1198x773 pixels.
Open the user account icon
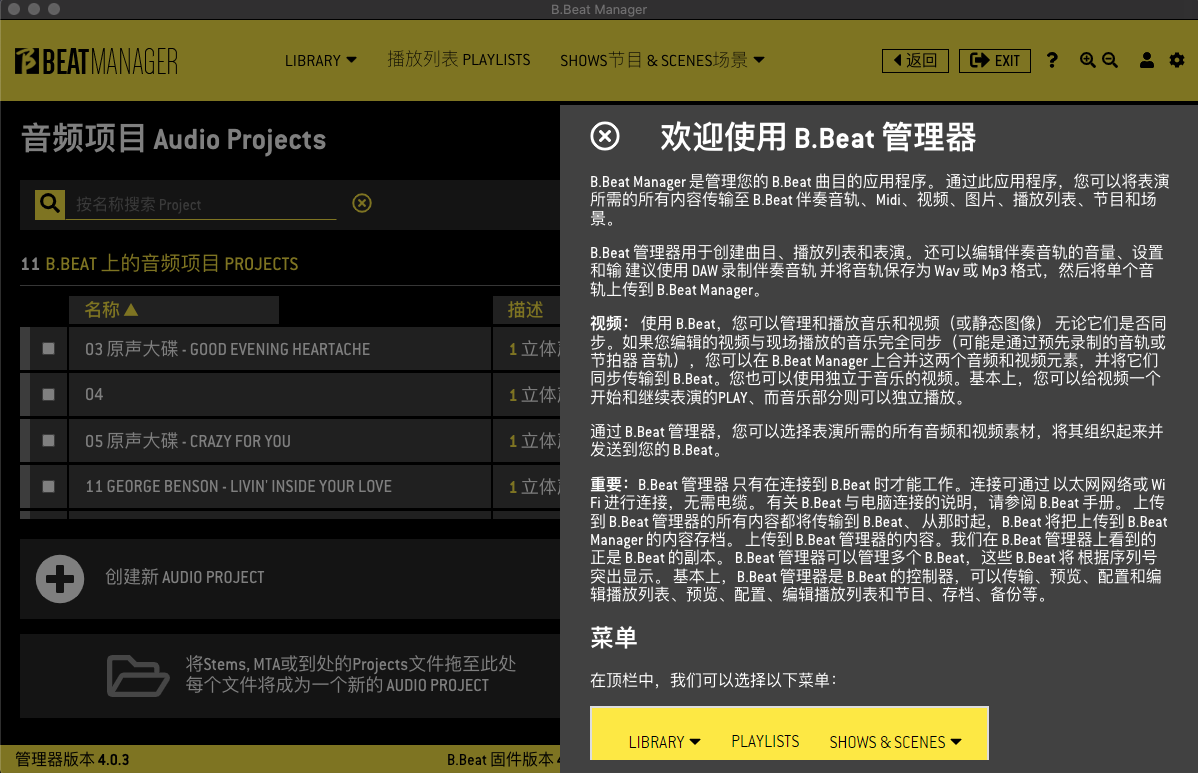1146,60
